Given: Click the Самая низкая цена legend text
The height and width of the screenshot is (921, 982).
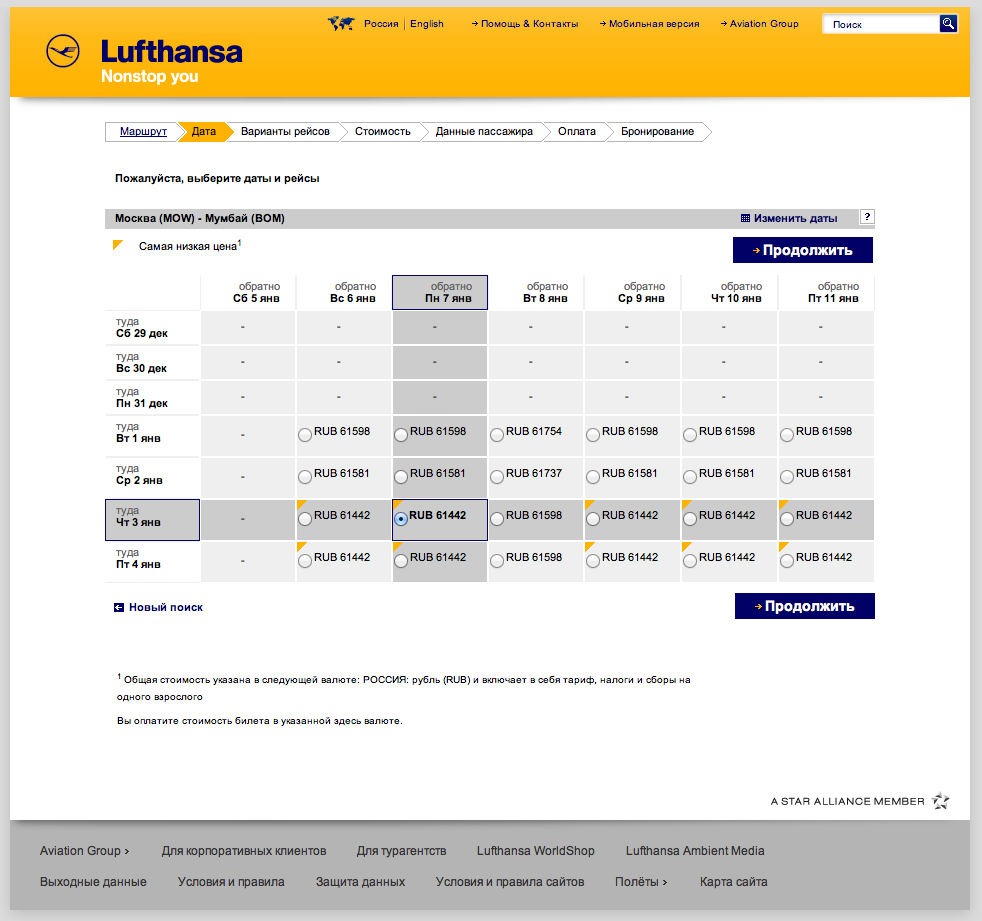Looking at the screenshot, I should pyautogui.click(x=190, y=245).
